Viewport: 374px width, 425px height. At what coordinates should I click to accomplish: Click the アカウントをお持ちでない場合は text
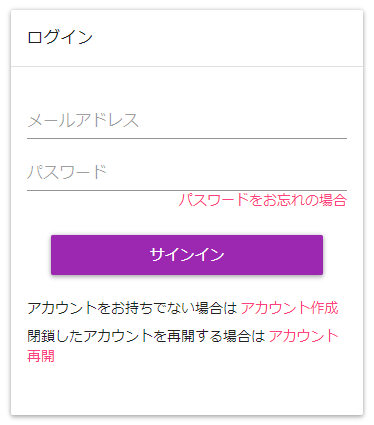(x=132, y=308)
